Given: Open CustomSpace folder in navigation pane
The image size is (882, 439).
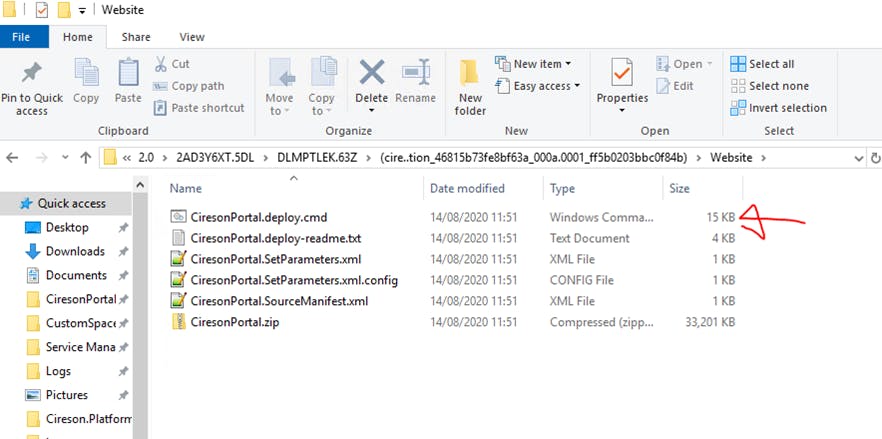Looking at the screenshot, I should pos(80,324).
